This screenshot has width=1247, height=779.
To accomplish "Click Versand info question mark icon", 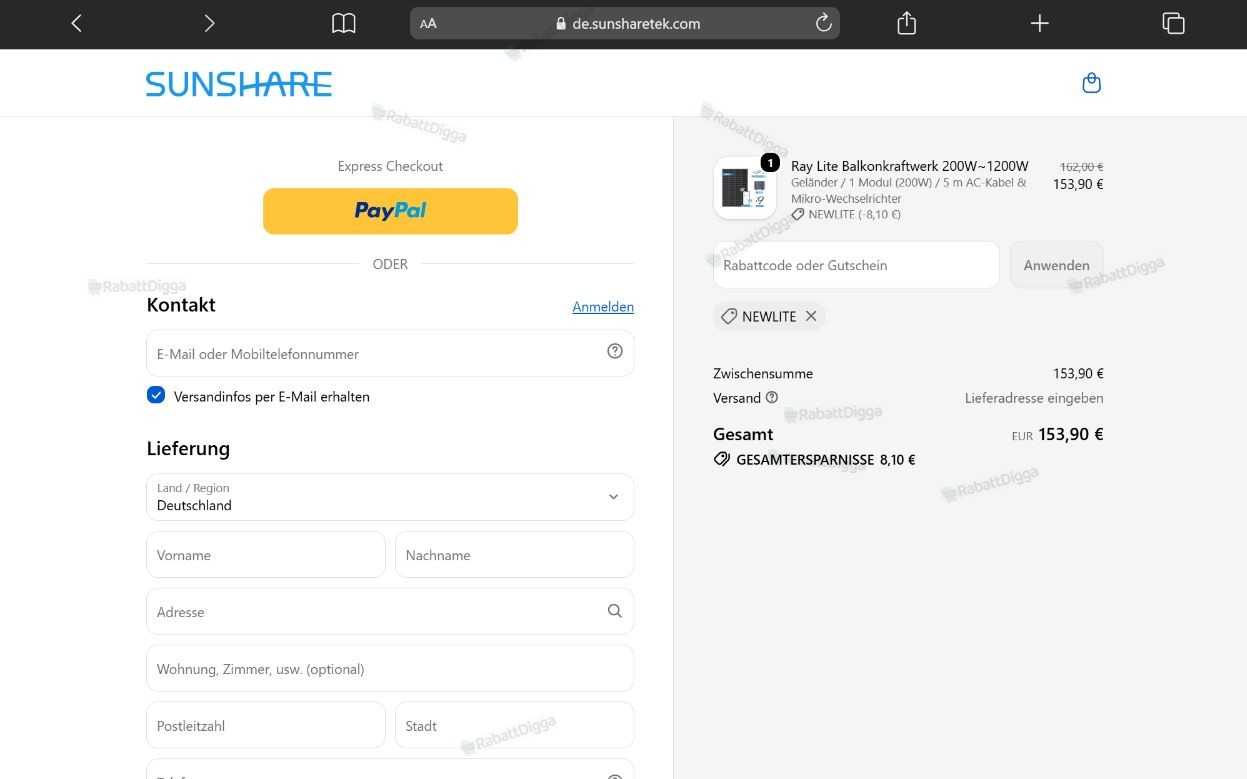I will coord(772,397).
